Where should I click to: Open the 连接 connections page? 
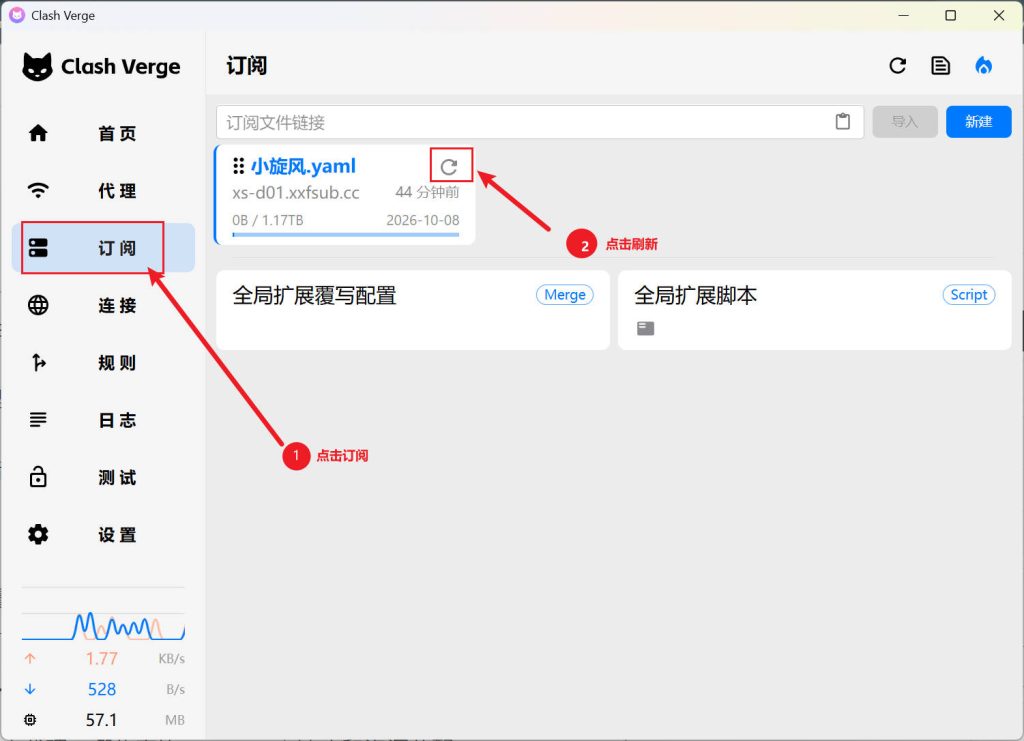coord(103,306)
